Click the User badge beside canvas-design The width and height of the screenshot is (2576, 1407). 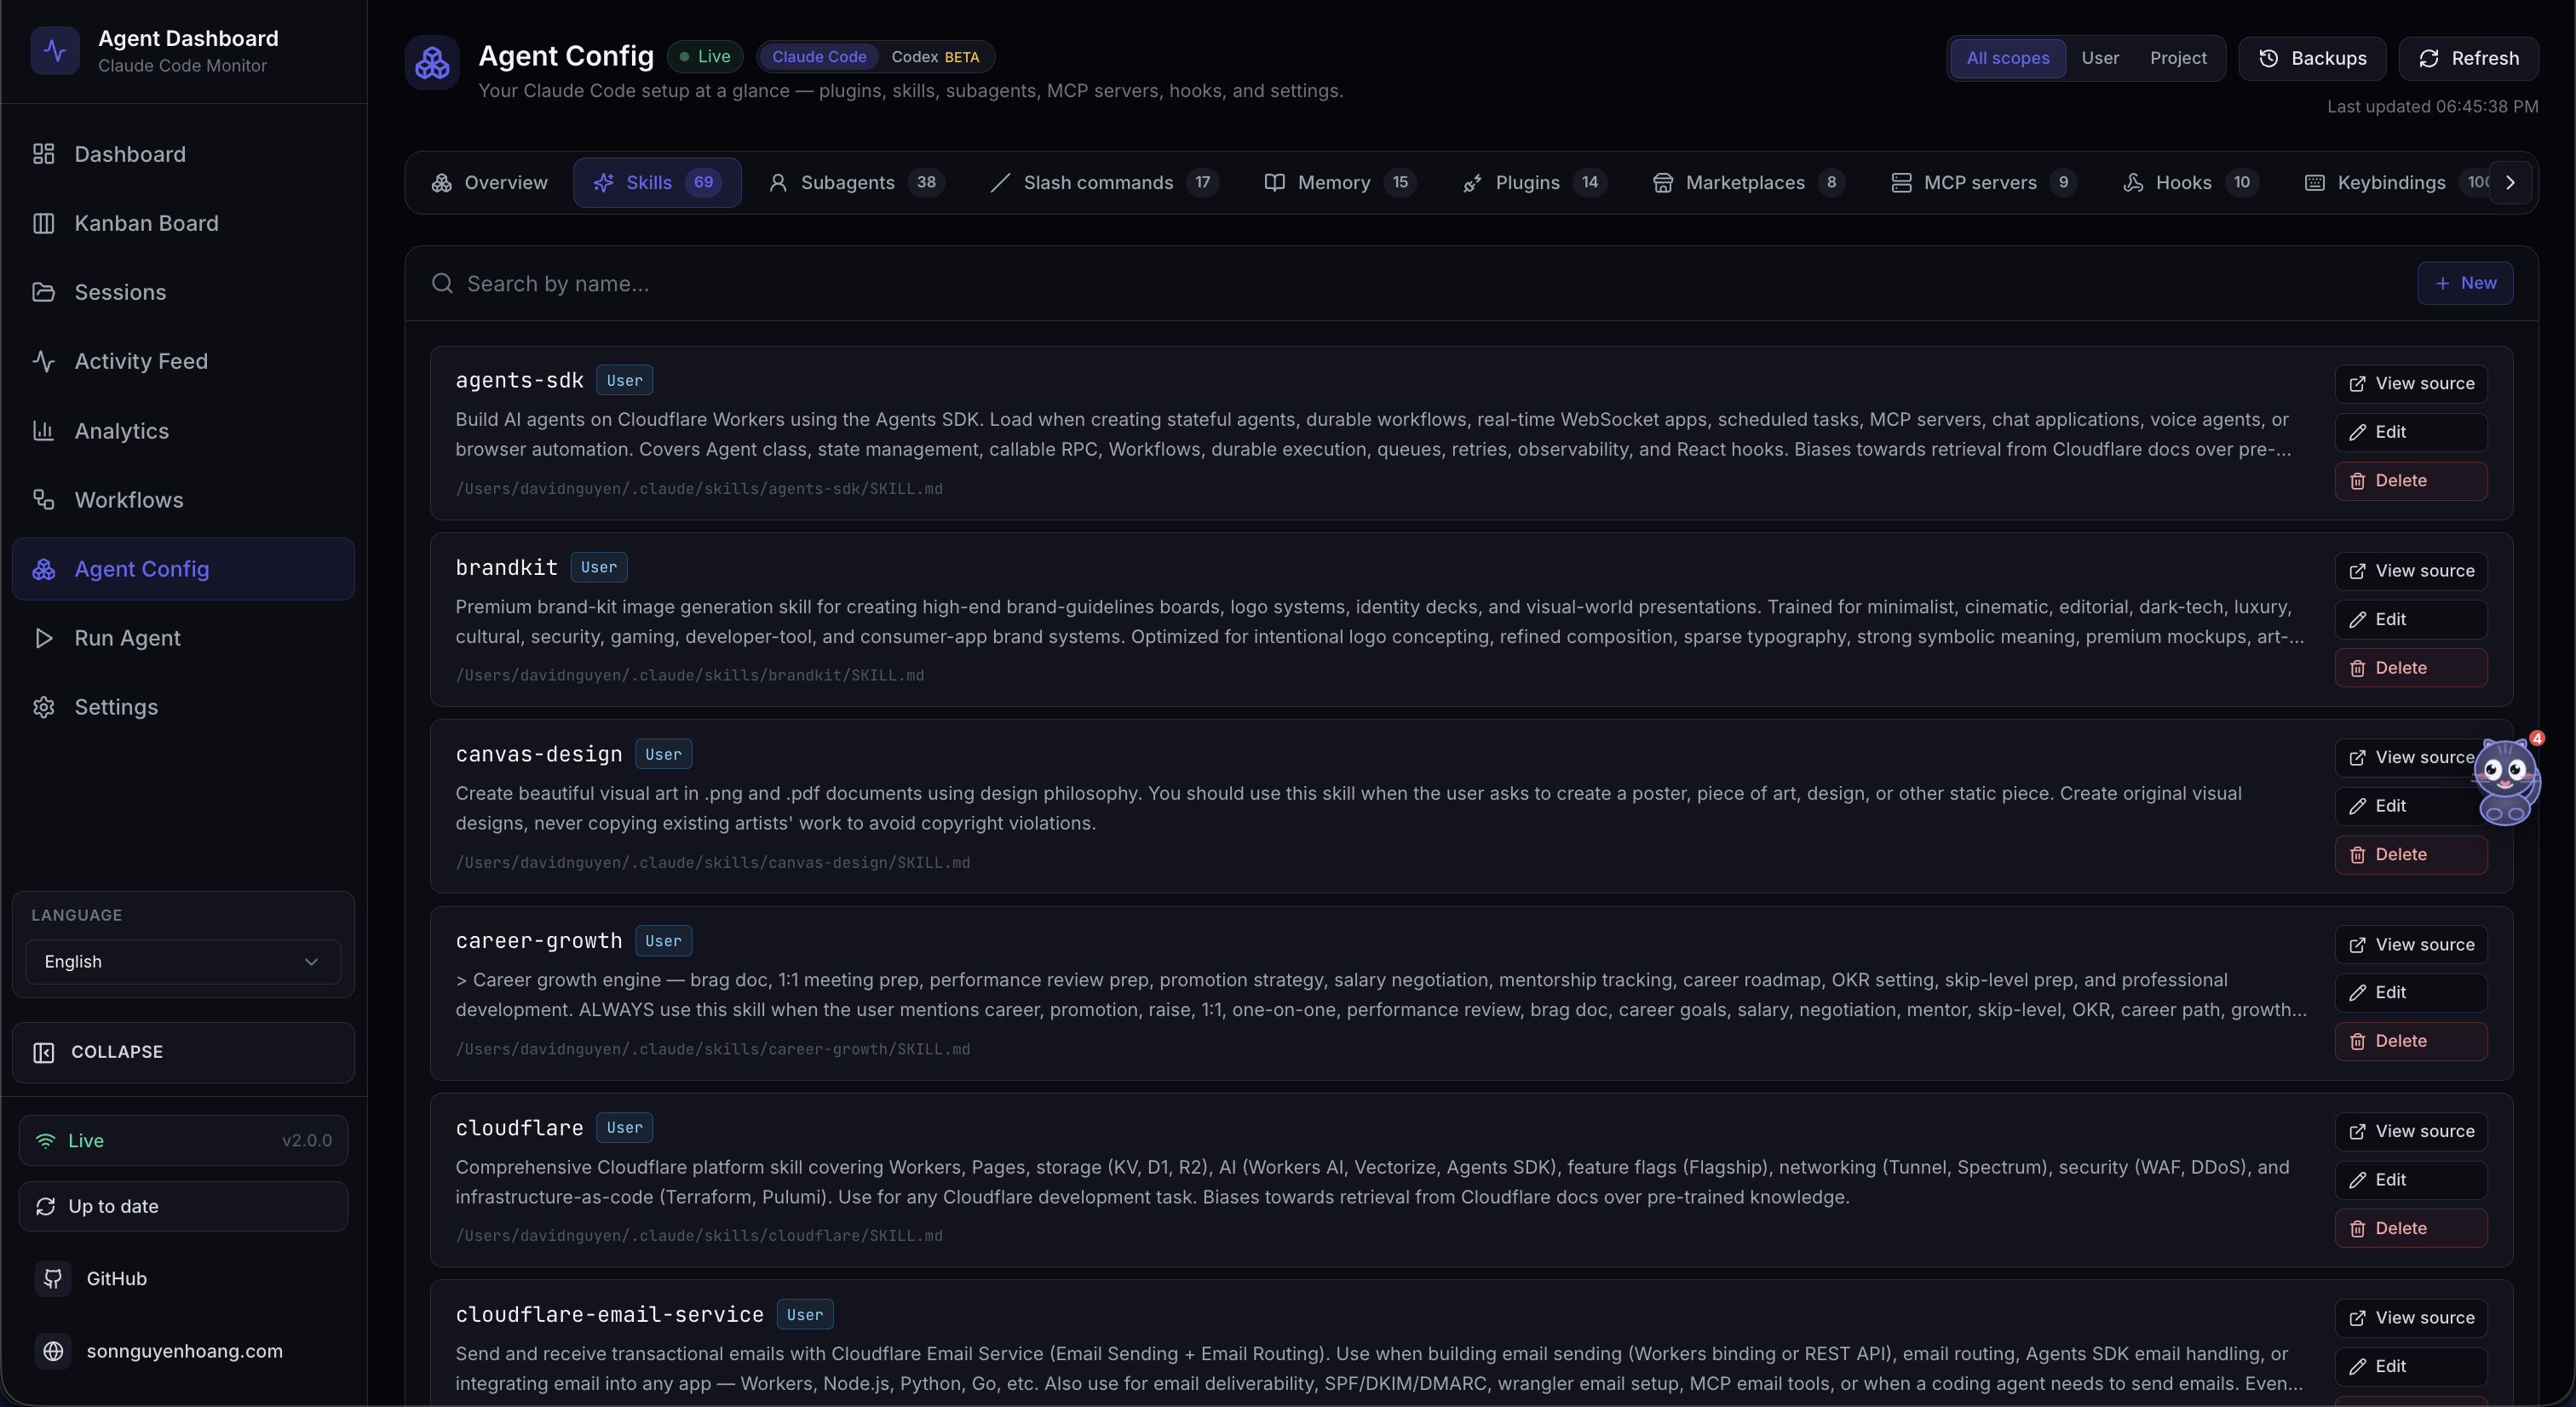click(663, 754)
